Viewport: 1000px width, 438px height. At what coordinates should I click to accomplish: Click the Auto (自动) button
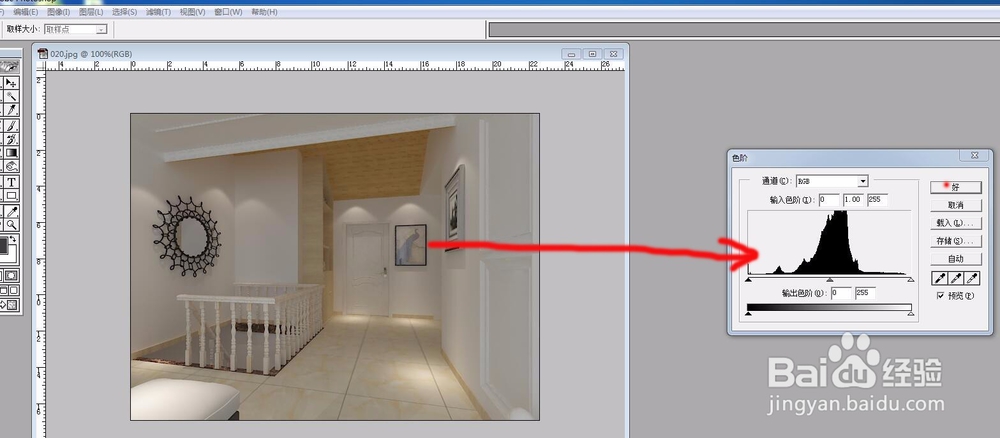coord(955,258)
